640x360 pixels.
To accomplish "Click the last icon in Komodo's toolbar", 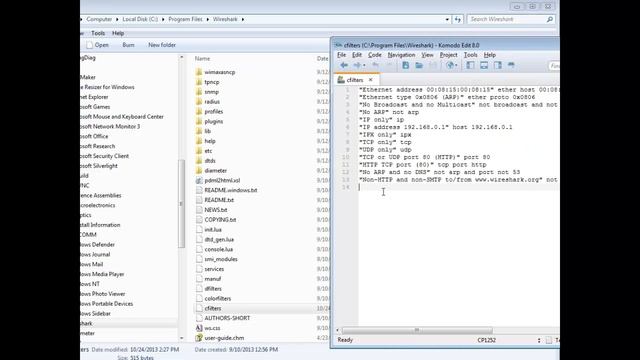I will (x=511, y=65).
